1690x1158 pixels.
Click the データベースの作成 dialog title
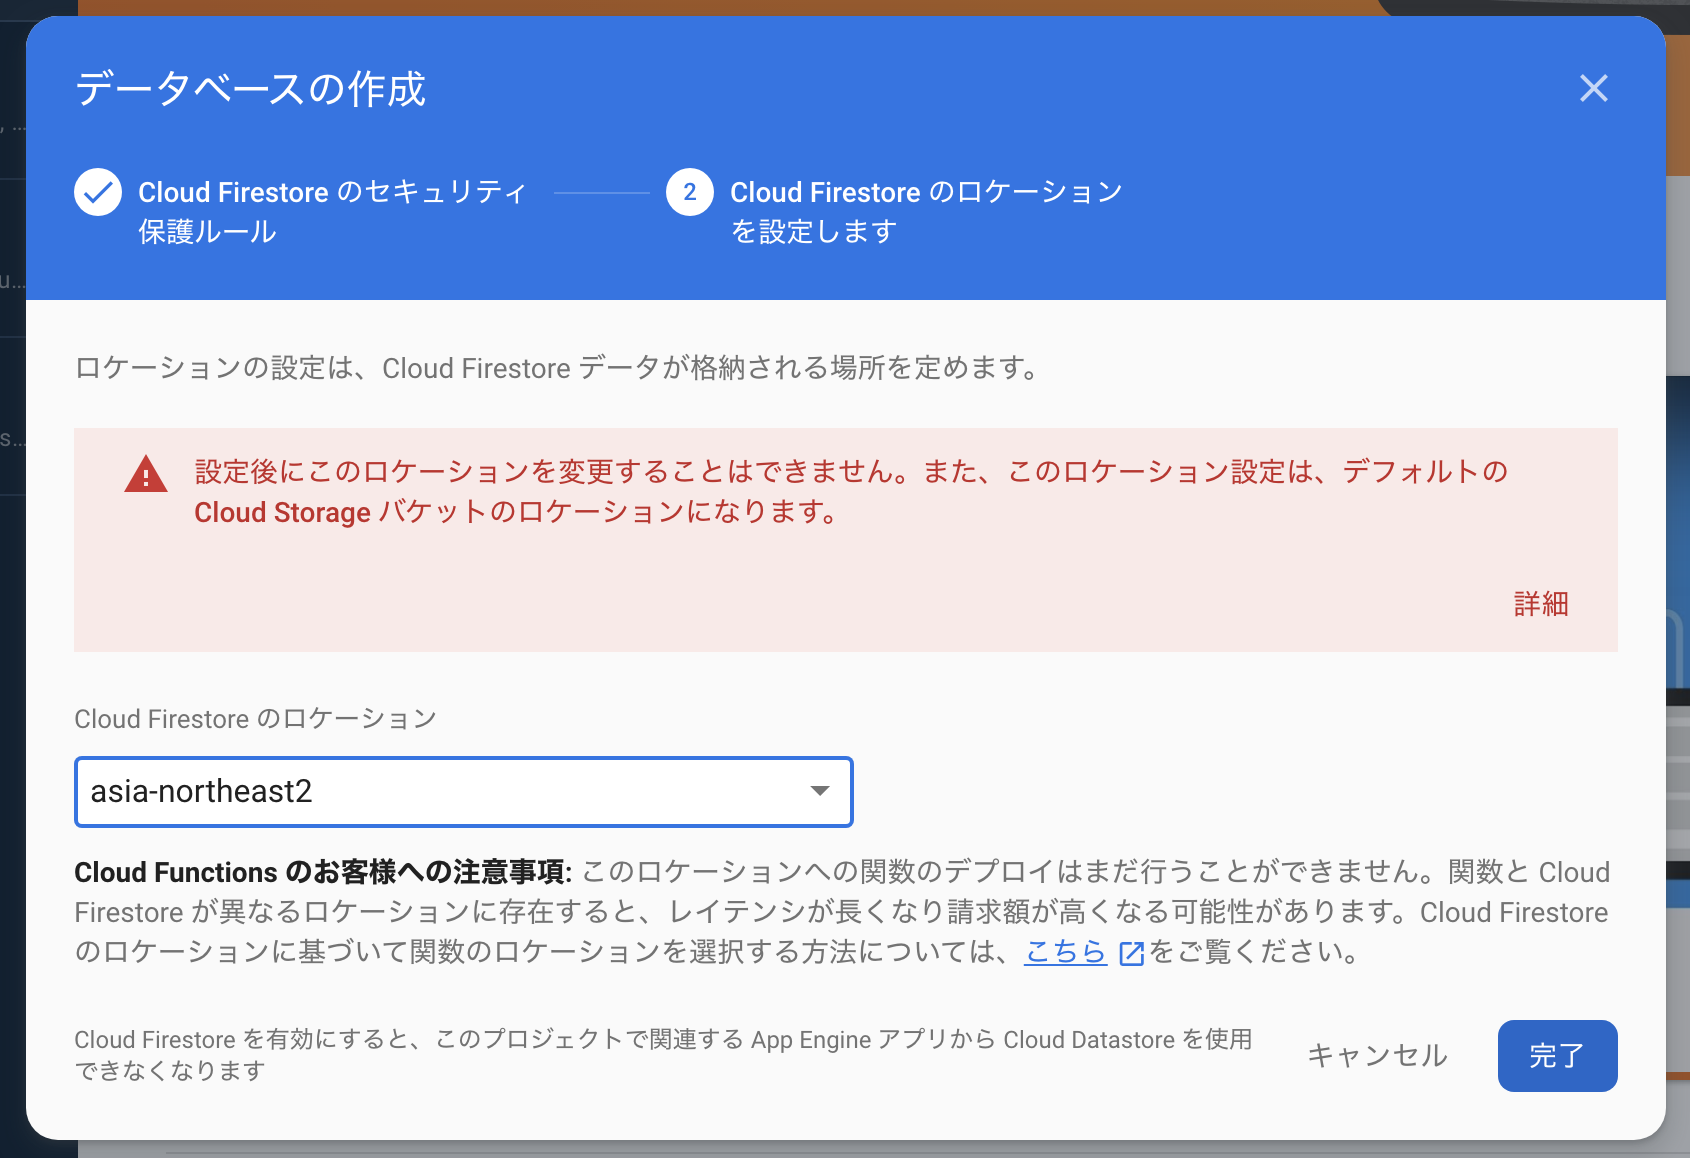251,89
